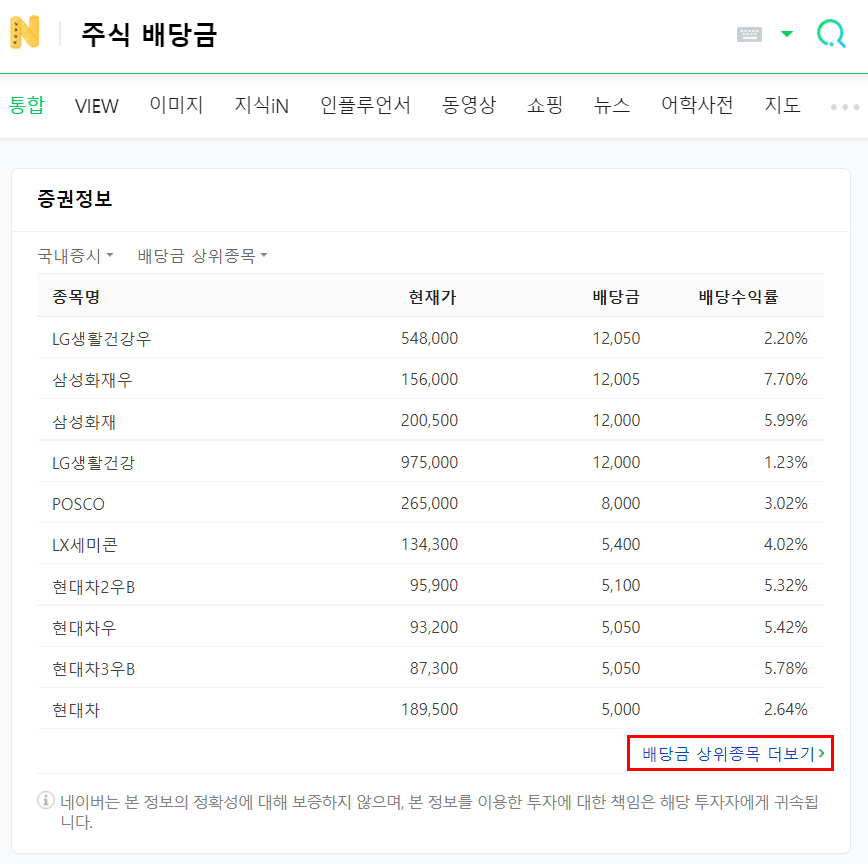
Task: Expand the 배당금 상위종목 dropdown
Action: click(203, 256)
